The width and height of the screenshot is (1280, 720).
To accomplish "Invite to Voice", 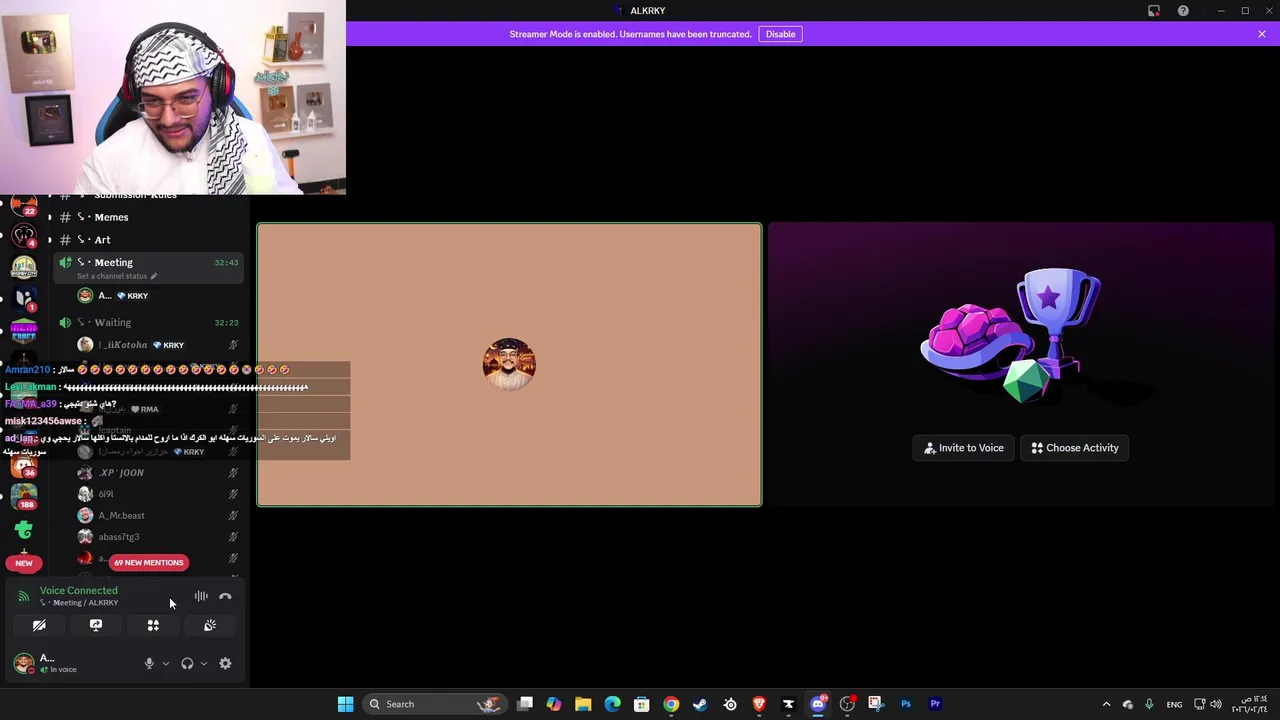I will pyautogui.click(x=964, y=448).
